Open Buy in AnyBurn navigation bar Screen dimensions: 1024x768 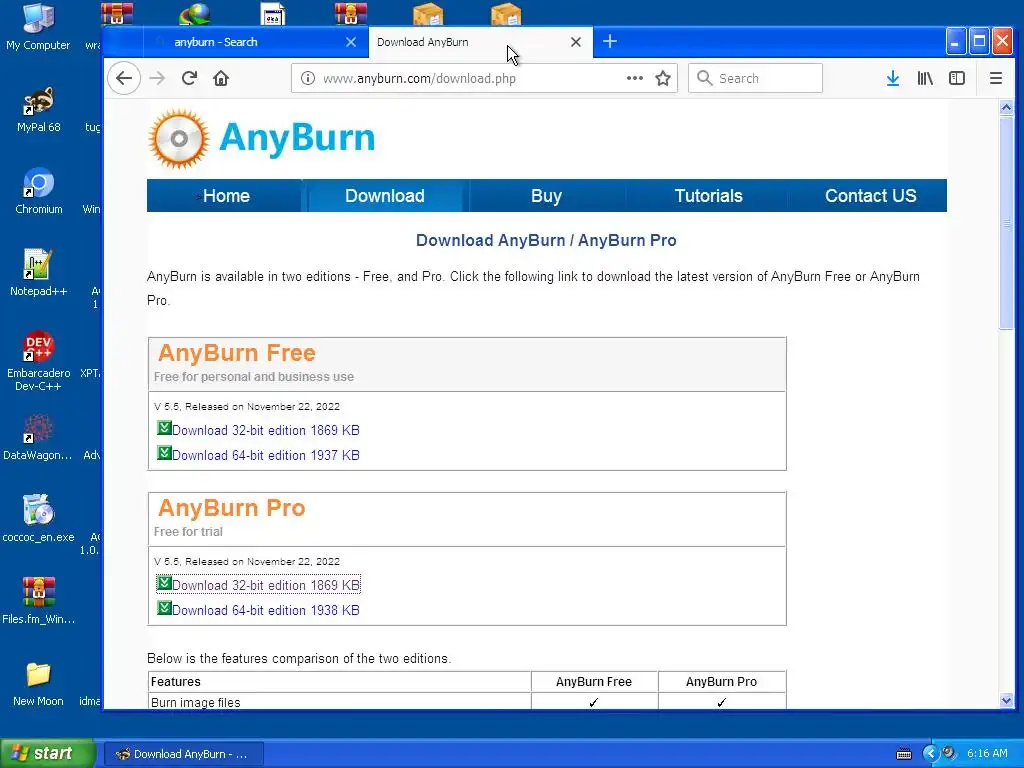(546, 196)
